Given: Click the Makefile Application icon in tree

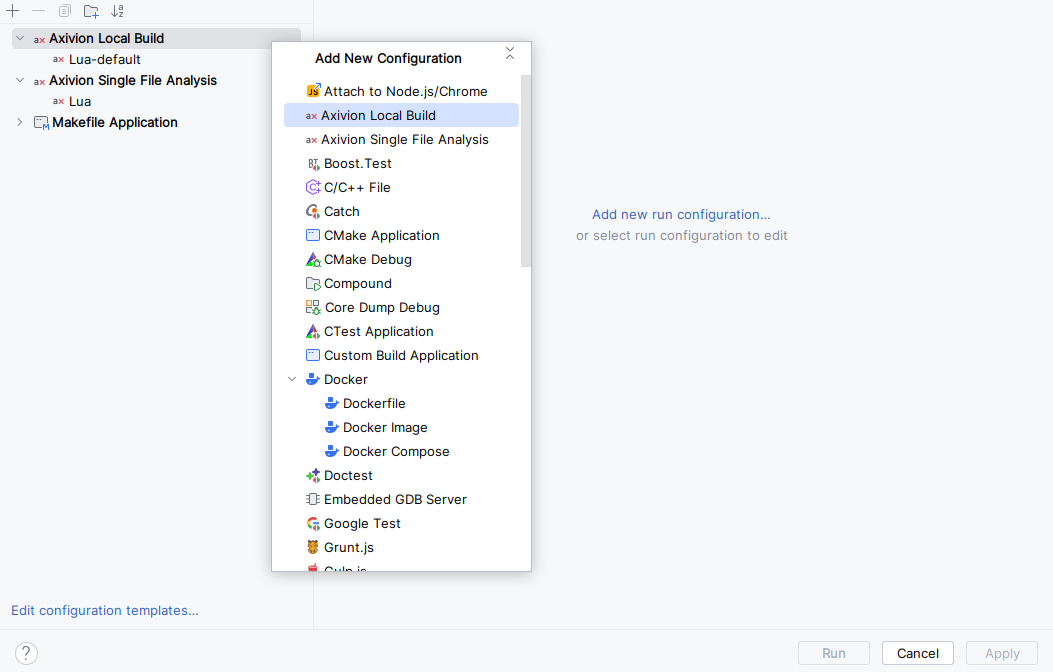Looking at the screenshot, I should (x=42, y=123).
